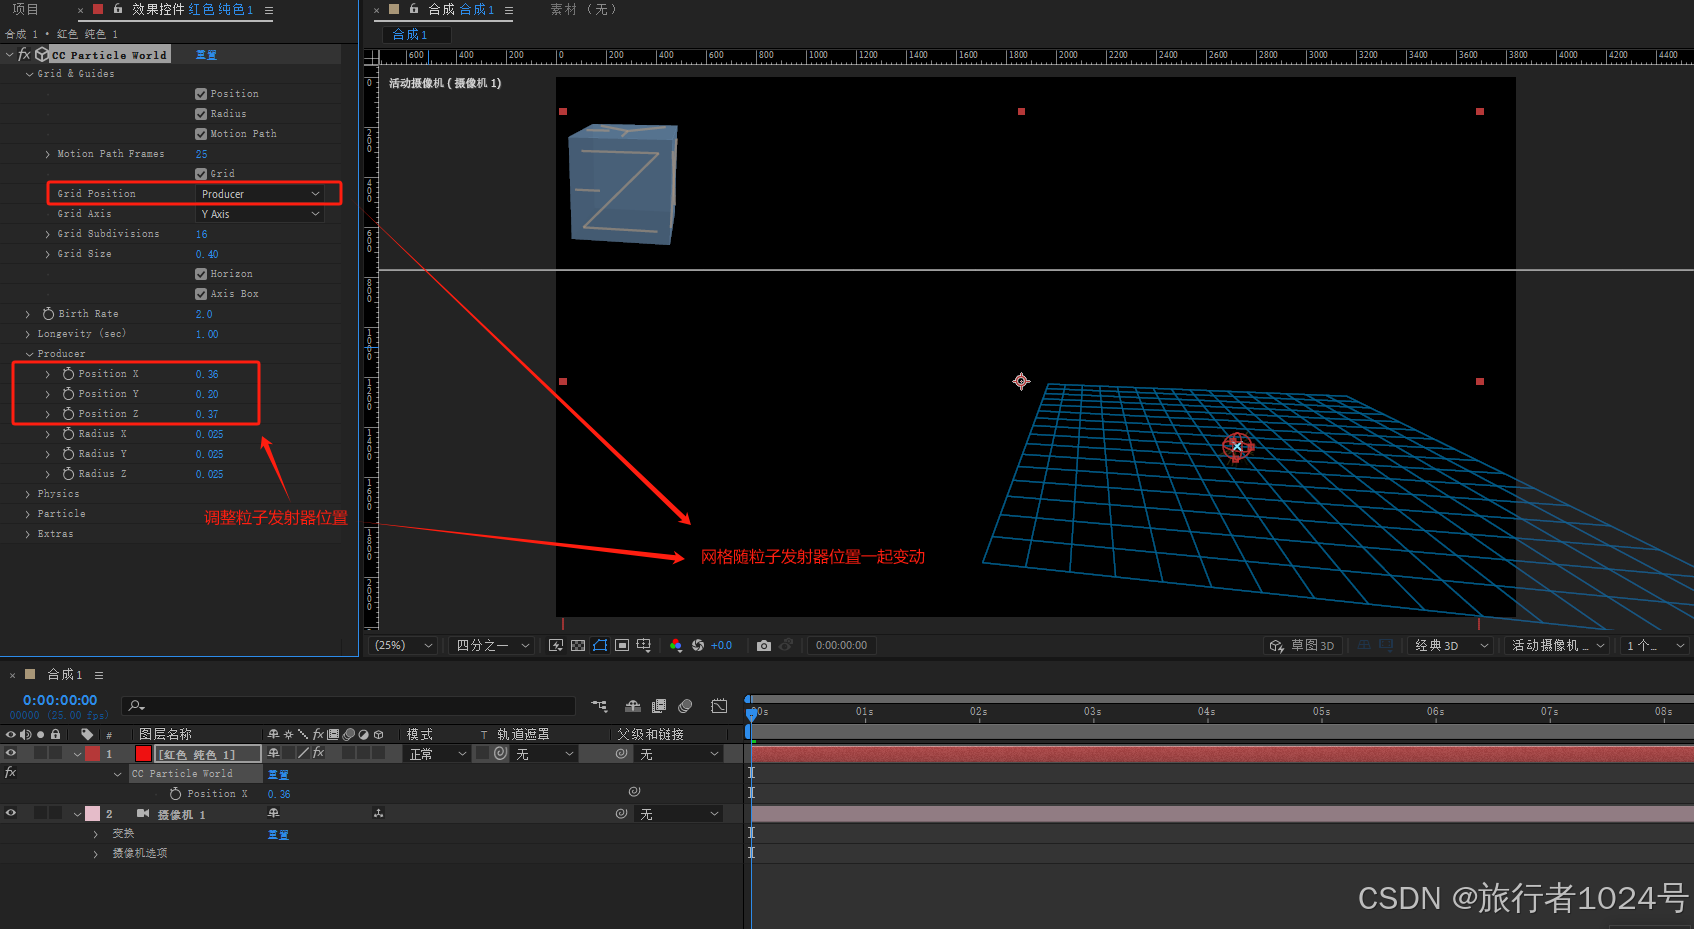This screenshot has width=1694, height=929.
Task: Hide the camera layer 2 with eye icon
Action: tap(11, 813)
